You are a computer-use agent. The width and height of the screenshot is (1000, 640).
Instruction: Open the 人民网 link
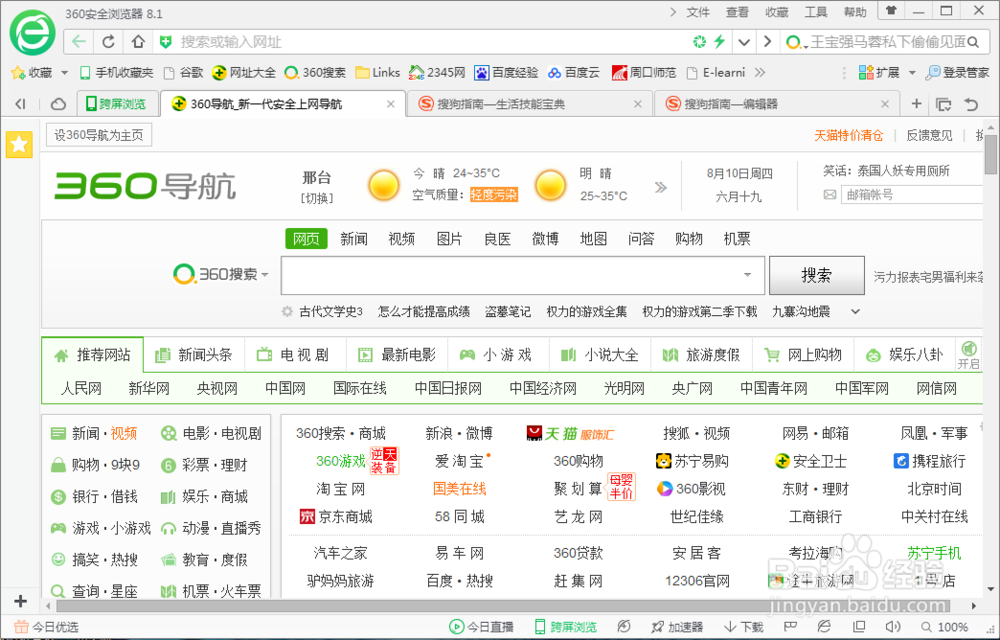(81, 388)
